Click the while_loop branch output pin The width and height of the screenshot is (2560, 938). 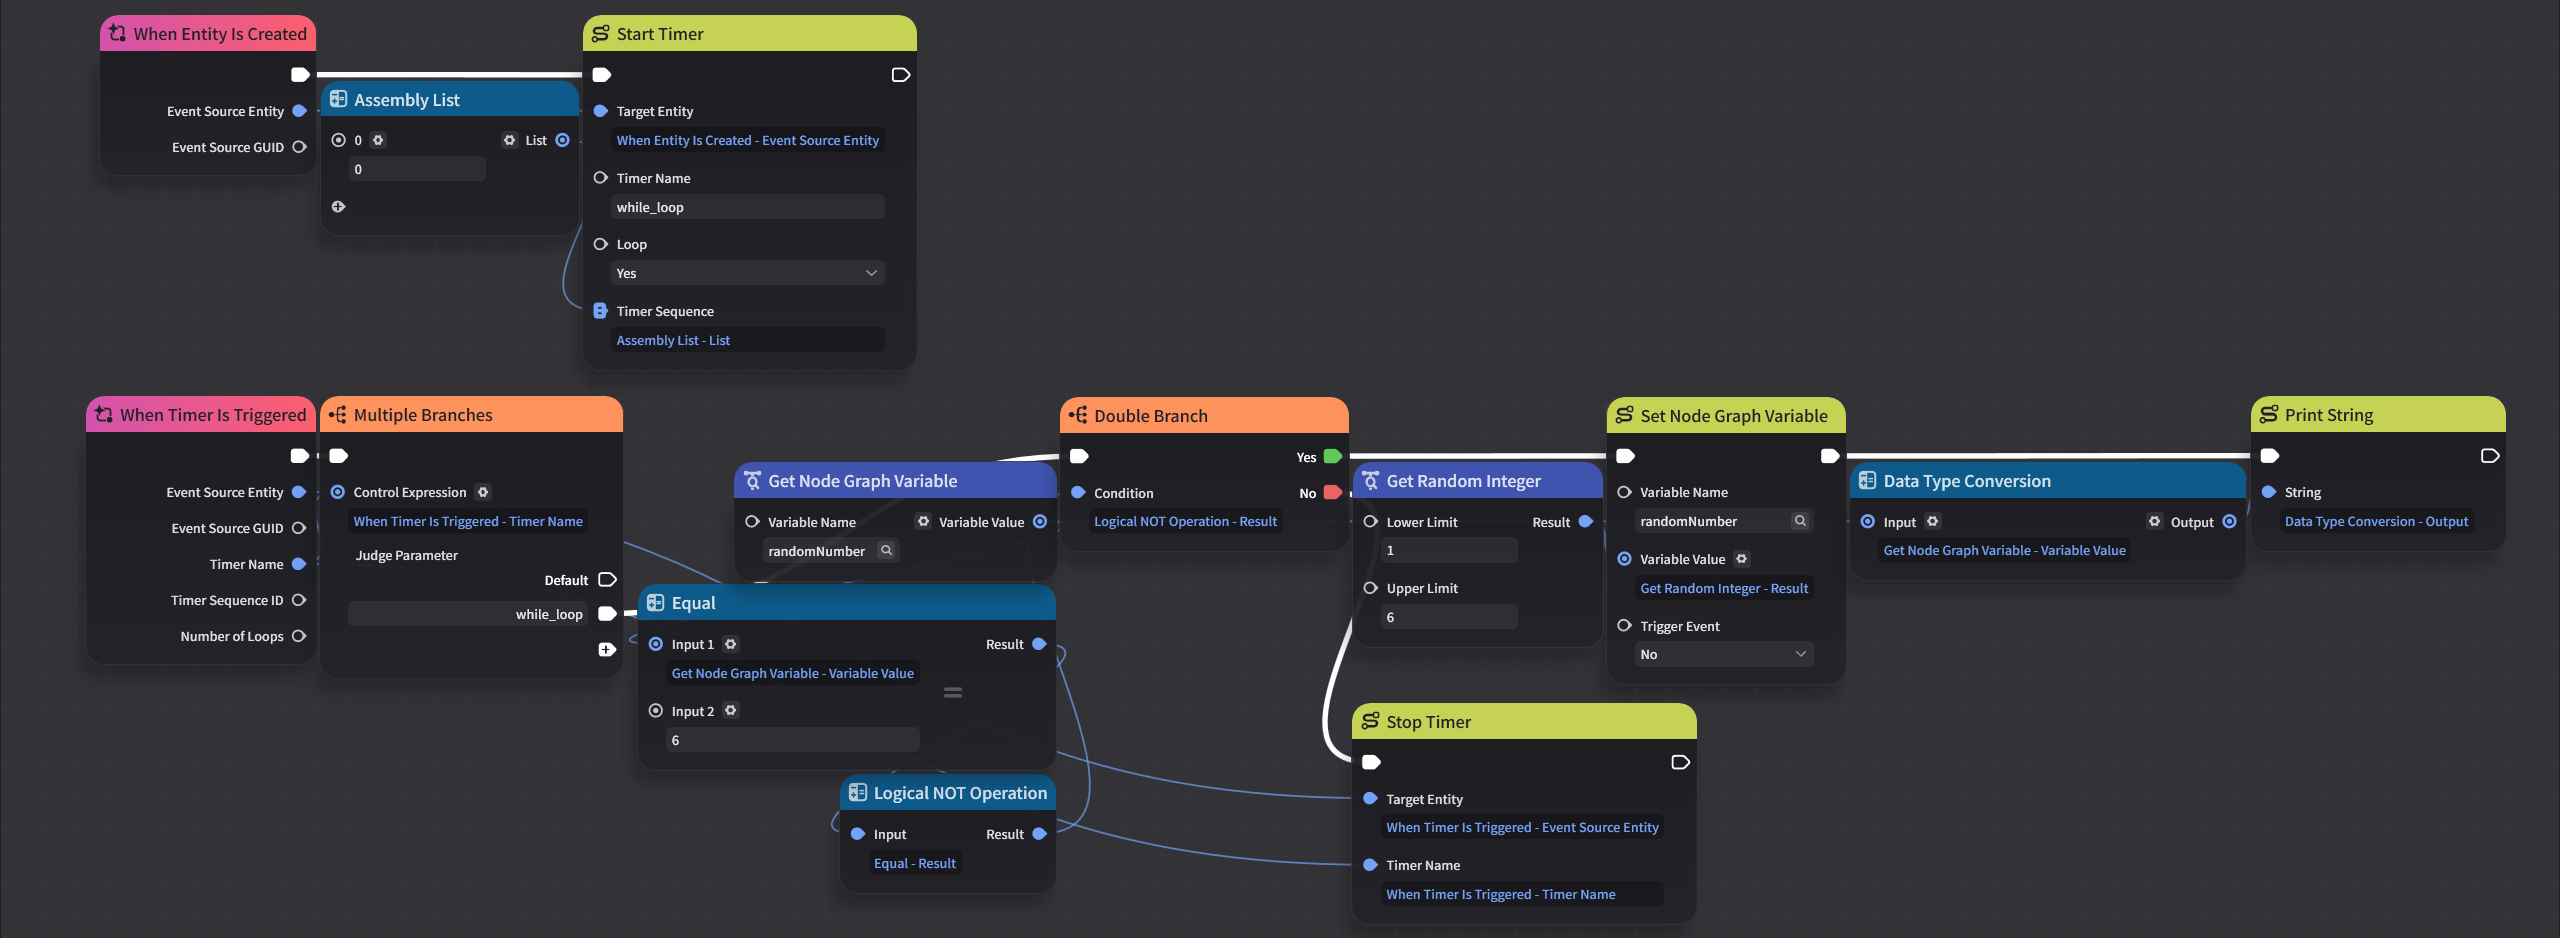tap(607, 614)
